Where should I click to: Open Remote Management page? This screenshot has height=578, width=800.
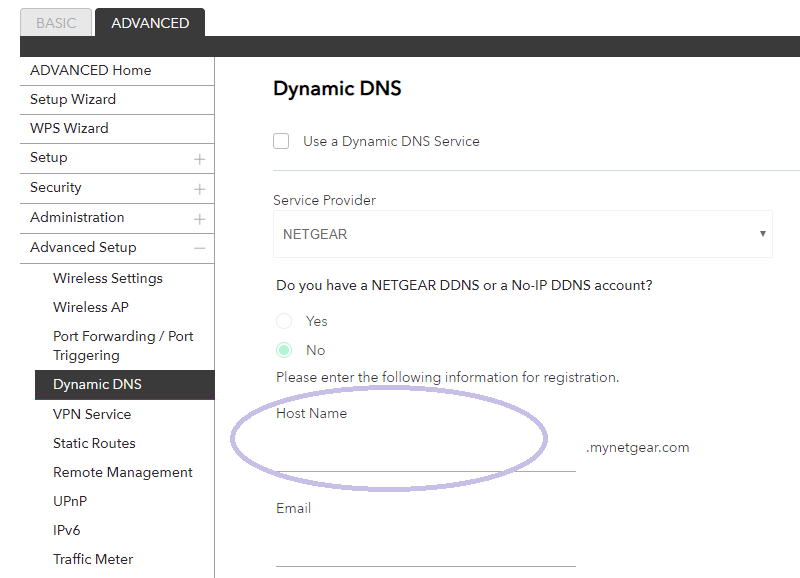122,472
